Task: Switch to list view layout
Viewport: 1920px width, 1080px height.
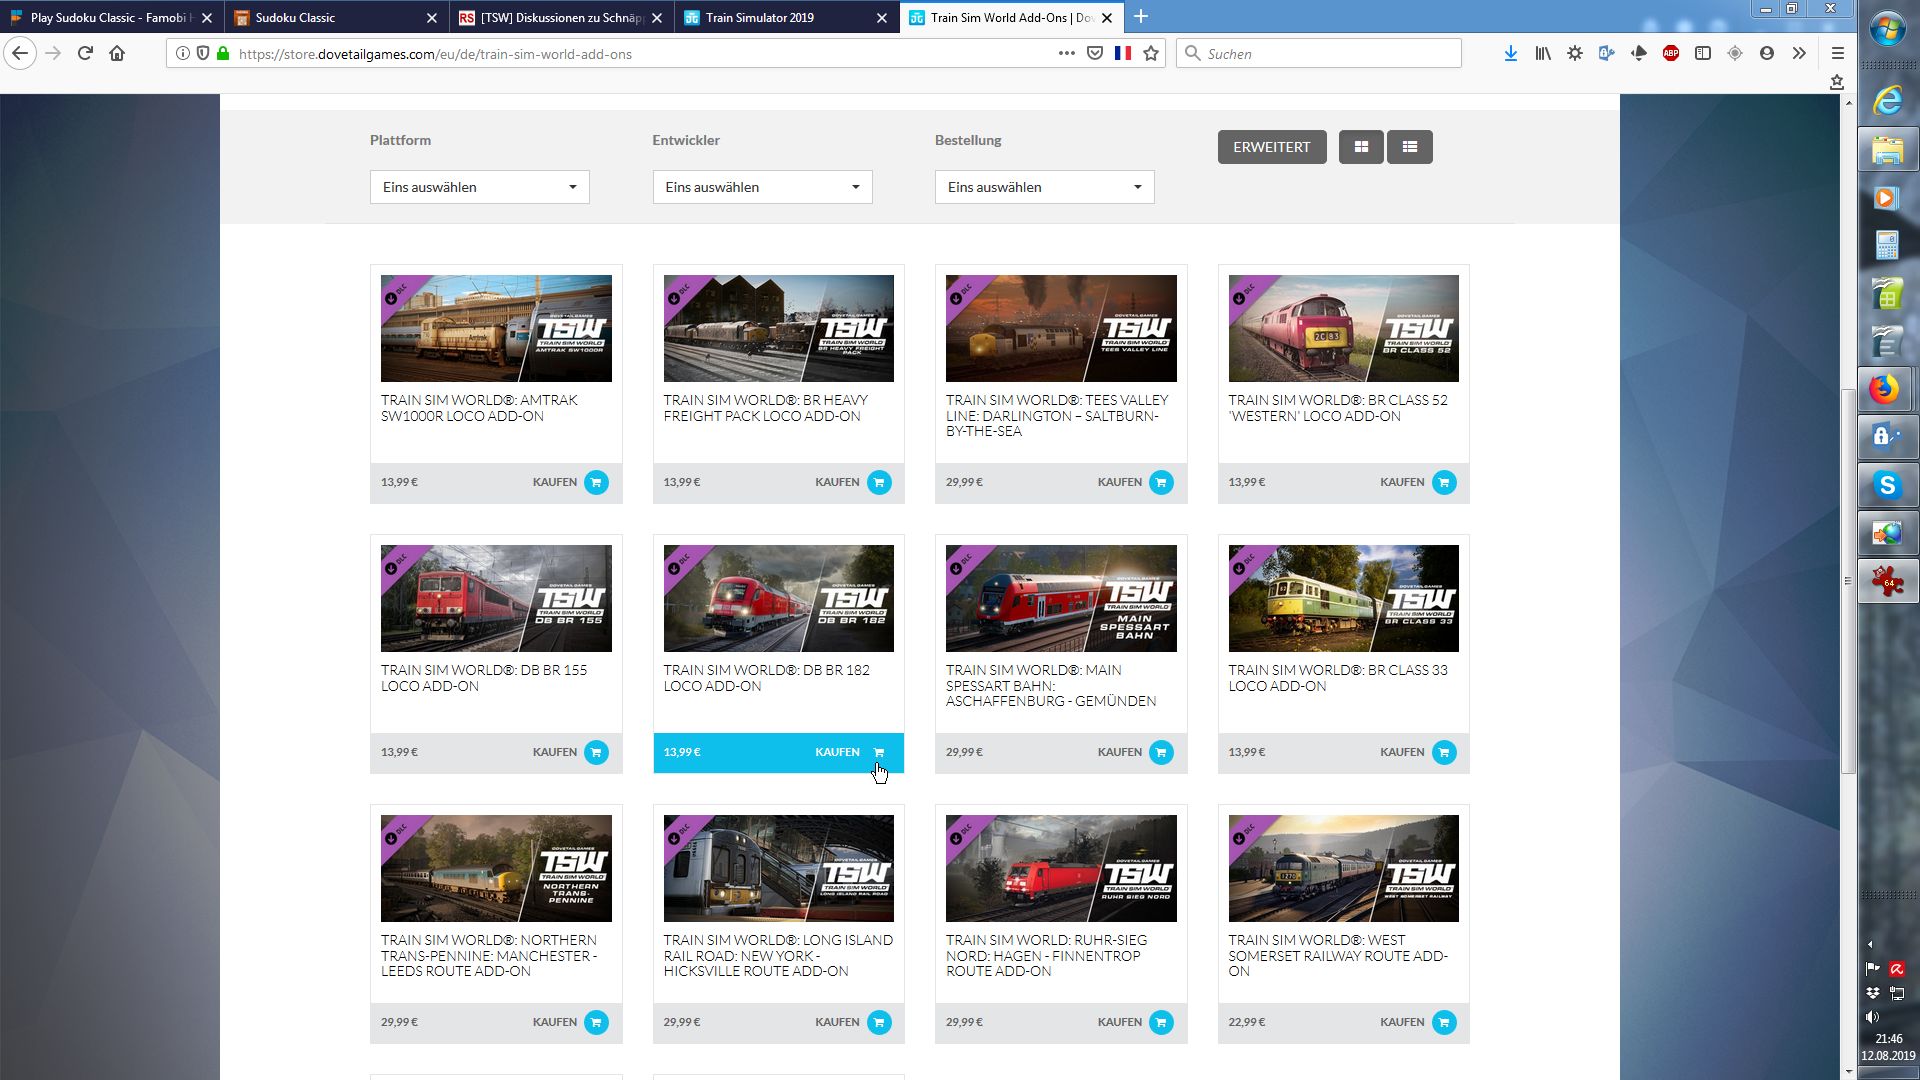Action: [1410, 147]
